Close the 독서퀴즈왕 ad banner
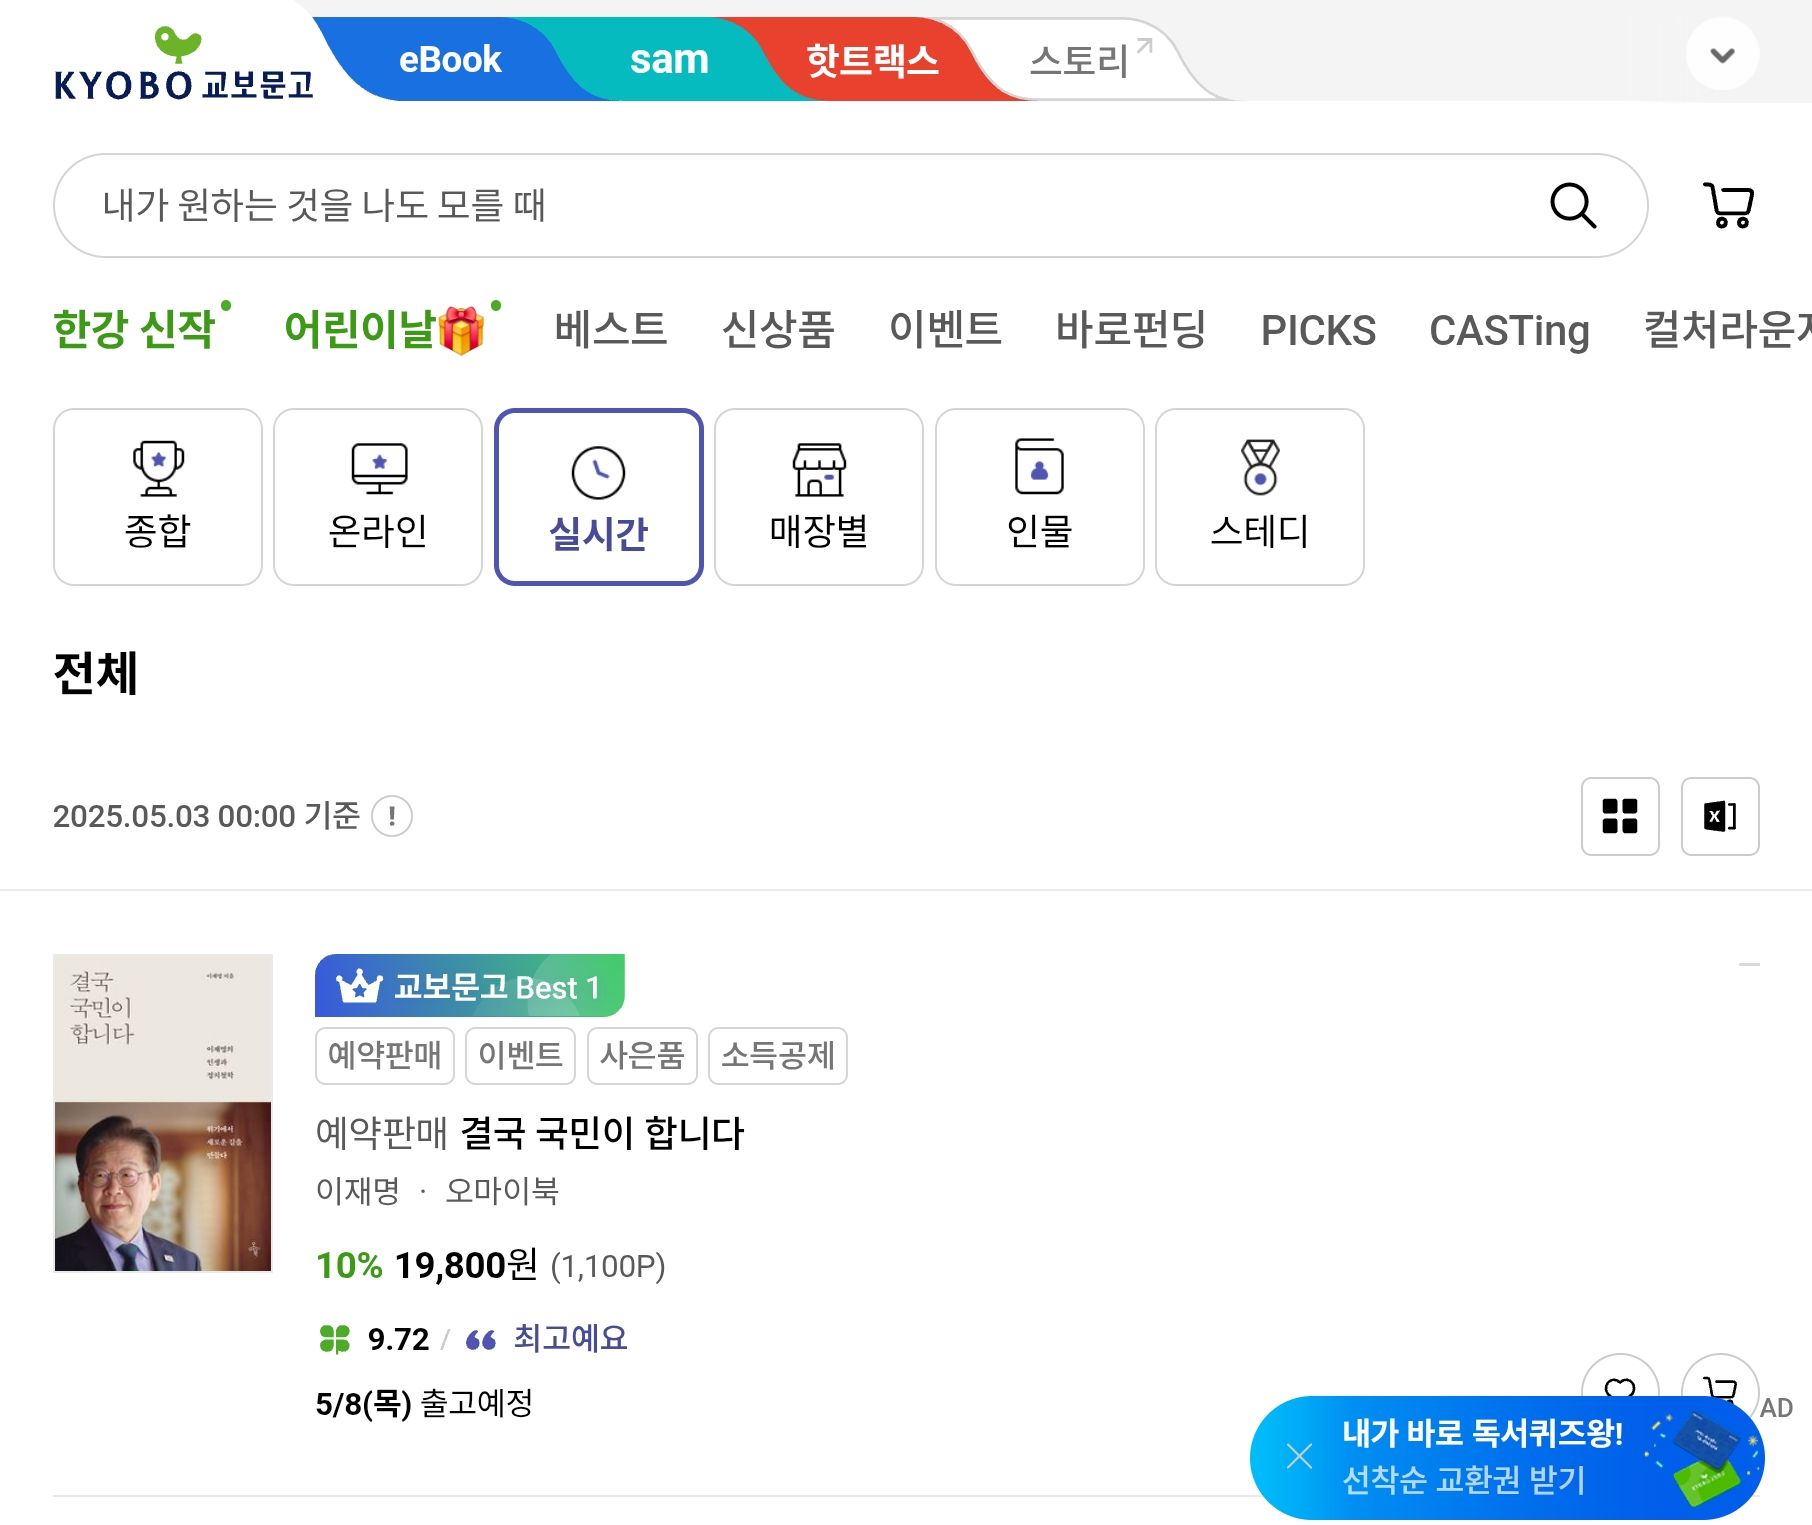The image size is (1812, 1525). click(1299, 1455)
